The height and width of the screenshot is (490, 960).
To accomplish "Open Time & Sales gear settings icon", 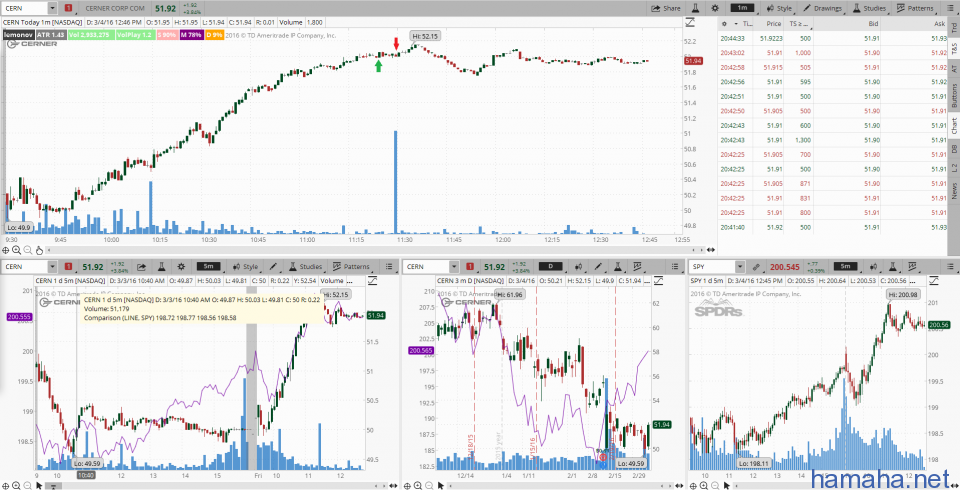I will click(x=726, y=24).
